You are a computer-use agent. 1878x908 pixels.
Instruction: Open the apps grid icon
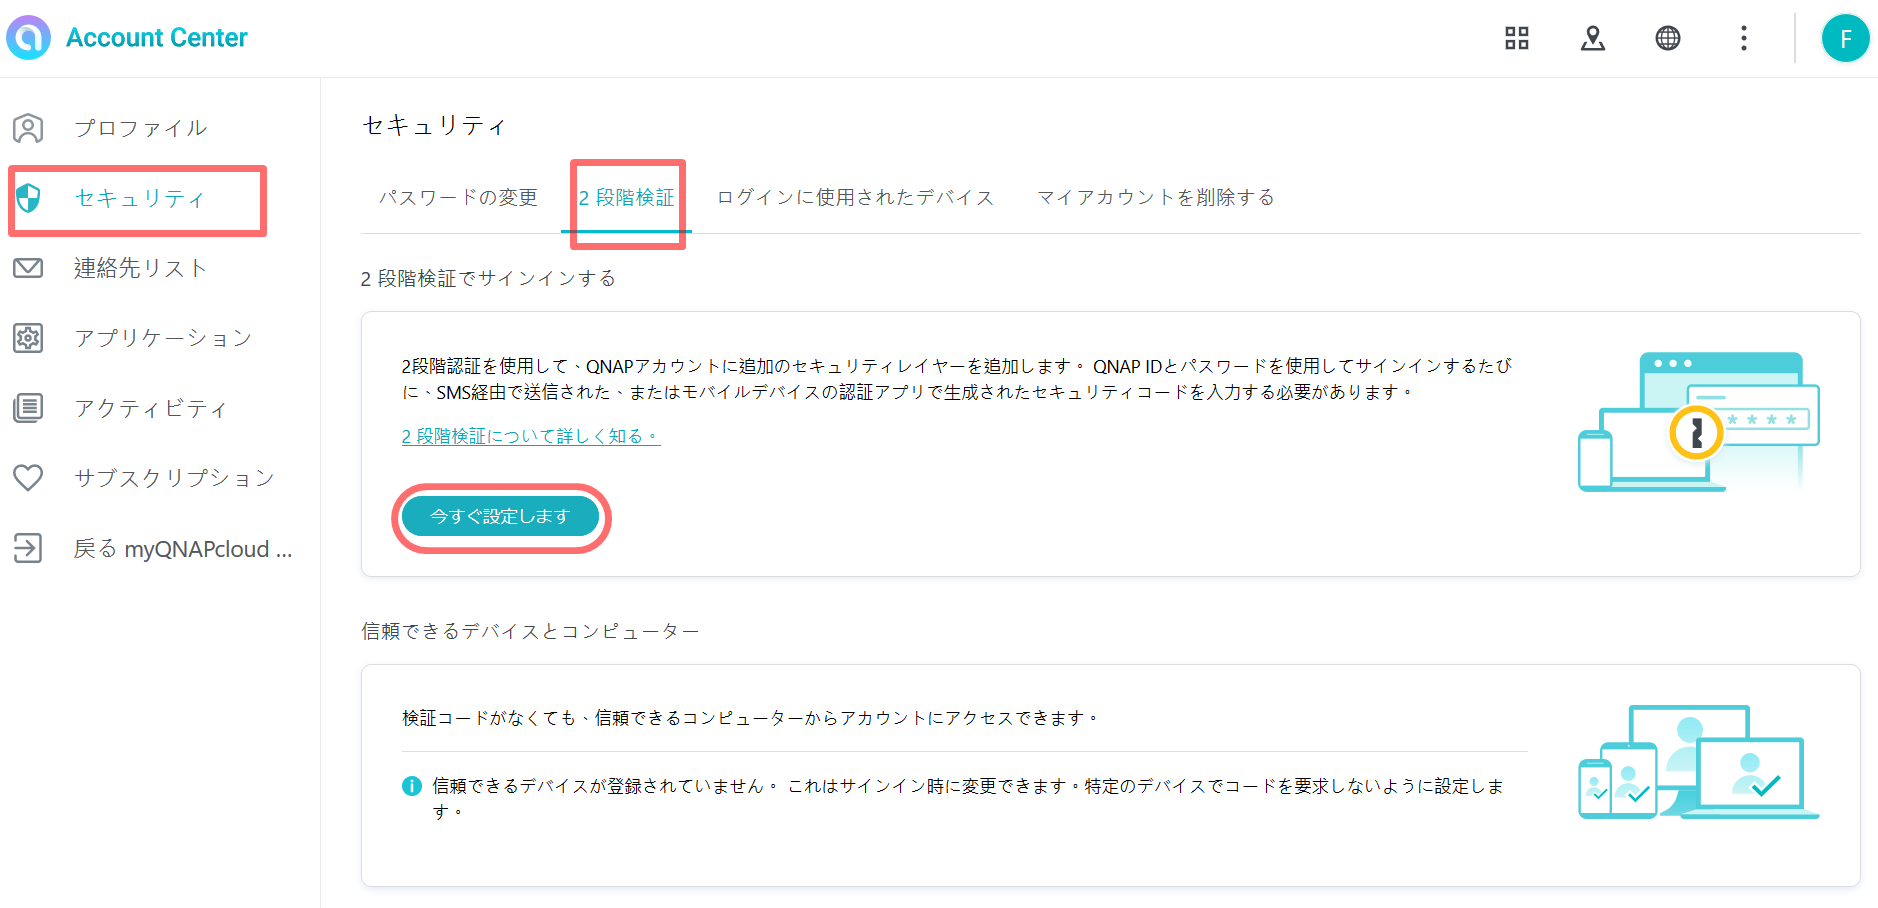coord(1516,38)
